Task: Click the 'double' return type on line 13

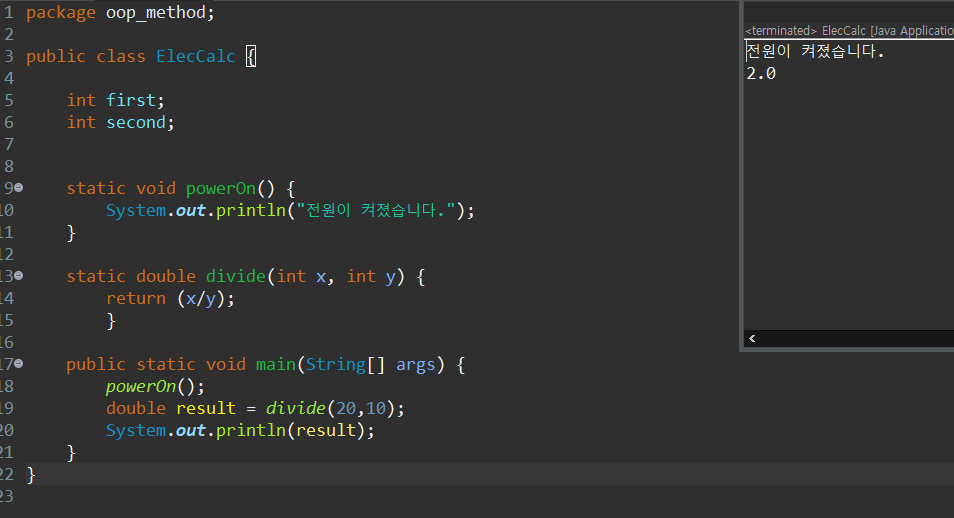Action: pos(165,276)
